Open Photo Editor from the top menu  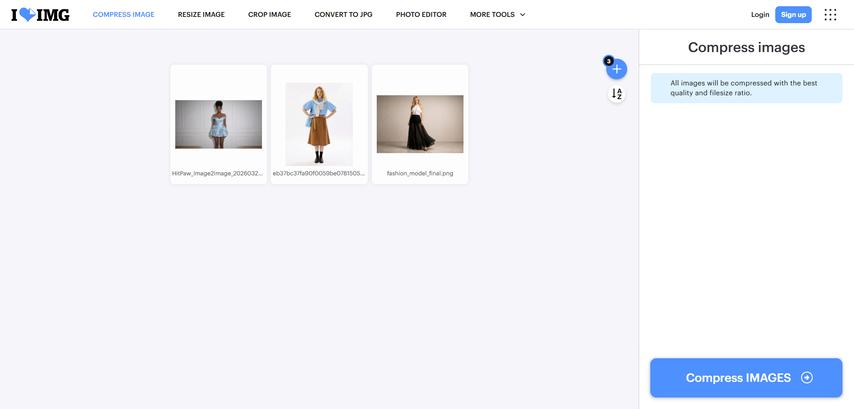[421, 15]
